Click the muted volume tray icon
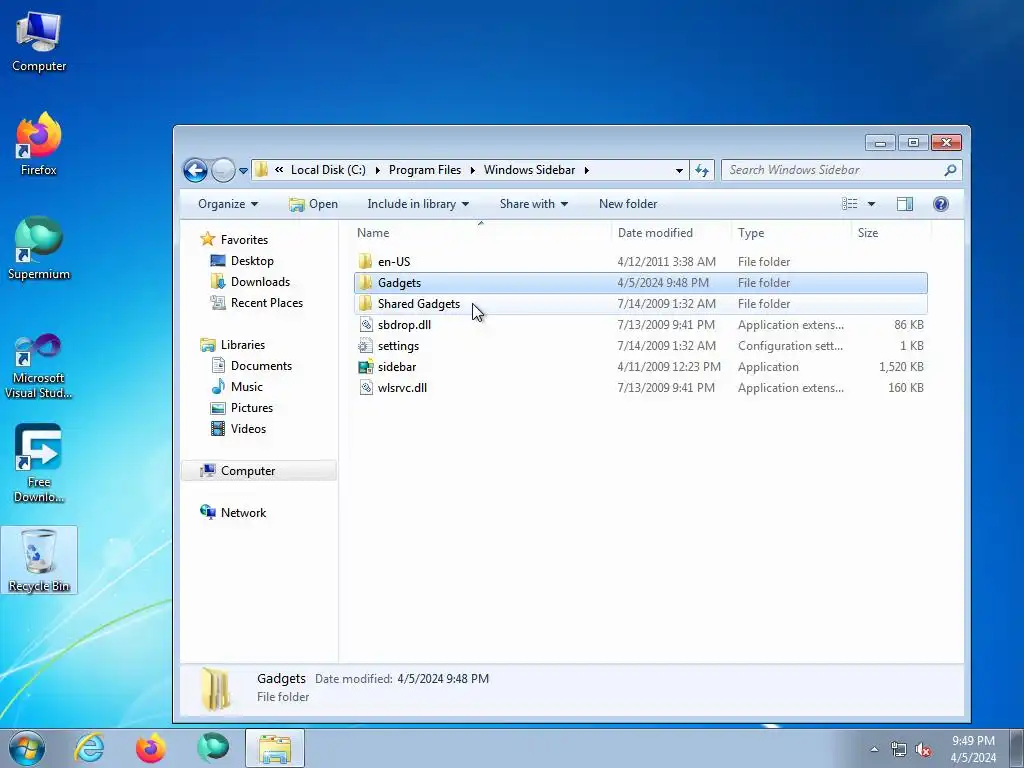 pos(923,750)
